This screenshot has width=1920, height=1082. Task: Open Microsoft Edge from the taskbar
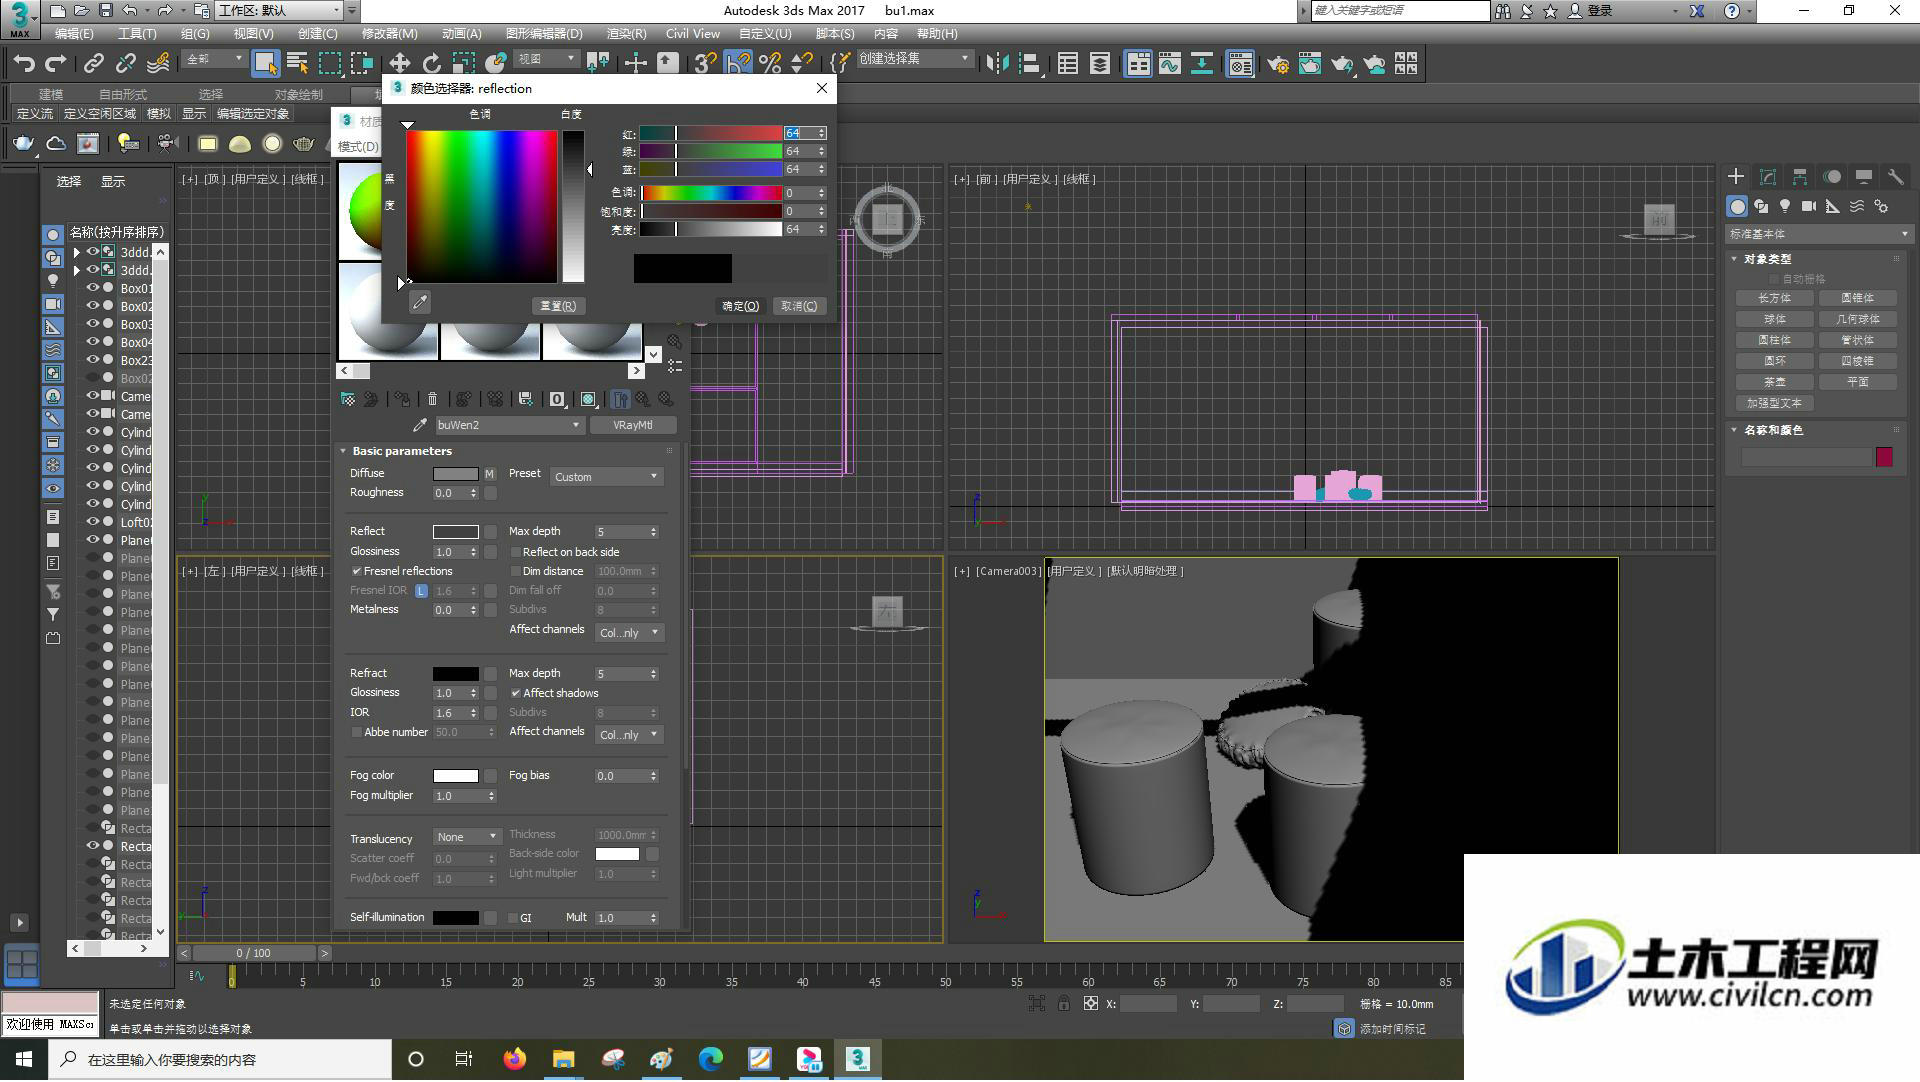tap(711, 1059)
